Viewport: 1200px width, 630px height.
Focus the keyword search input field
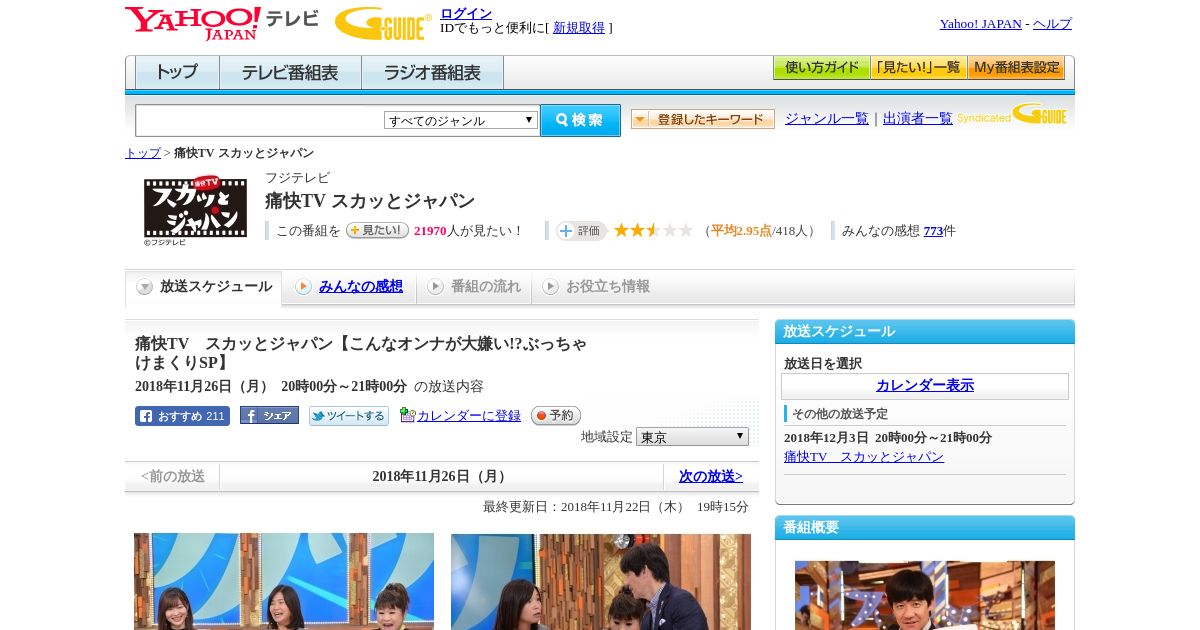[x=260, y=120]
